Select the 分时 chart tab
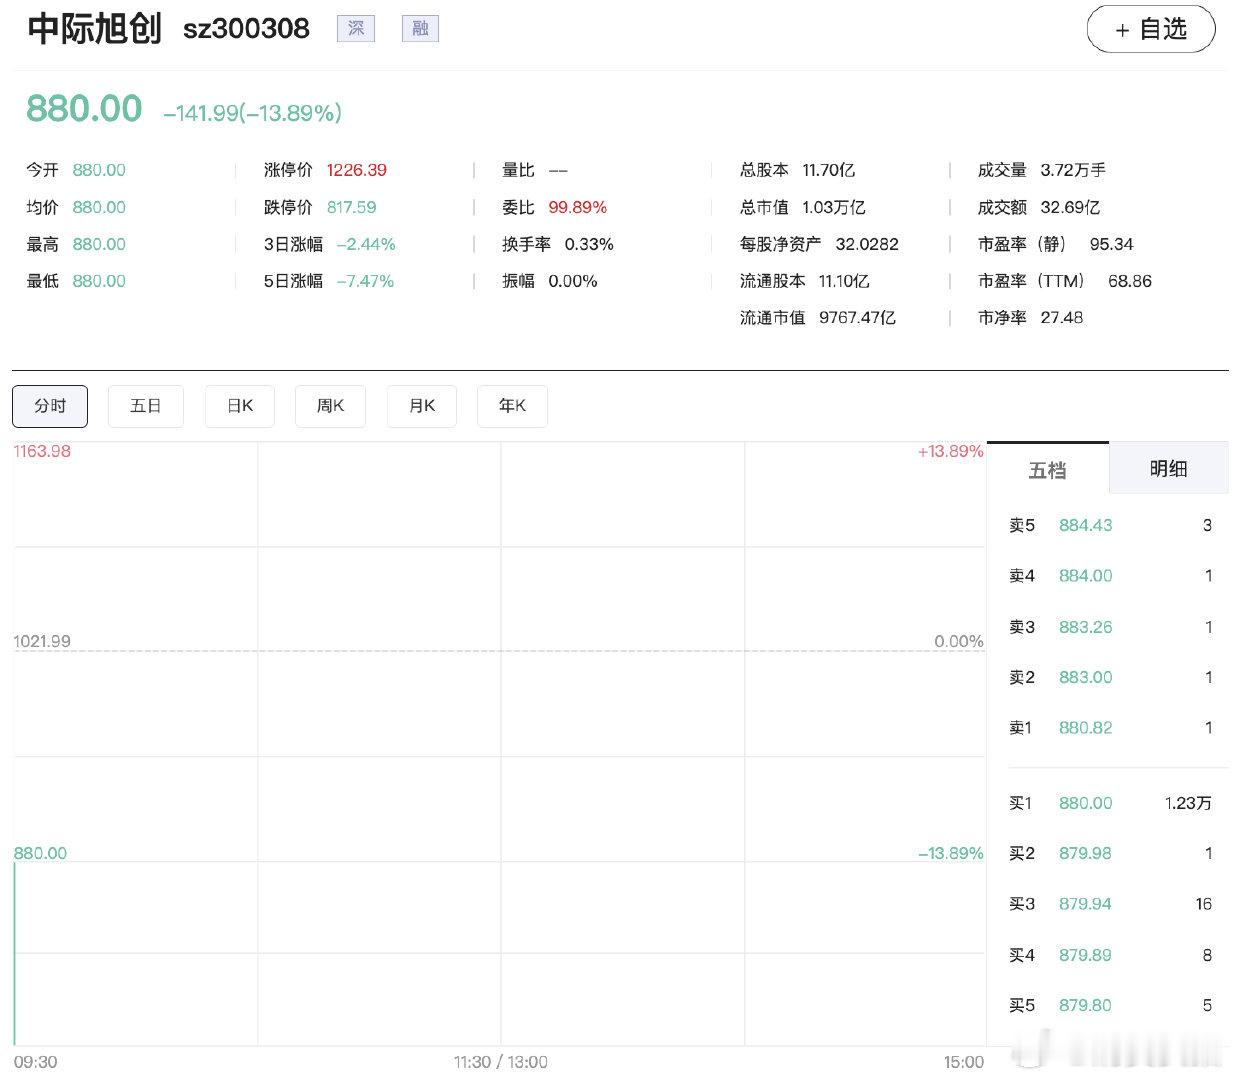Screen dimensions: 1234x1080 [50, 406]
